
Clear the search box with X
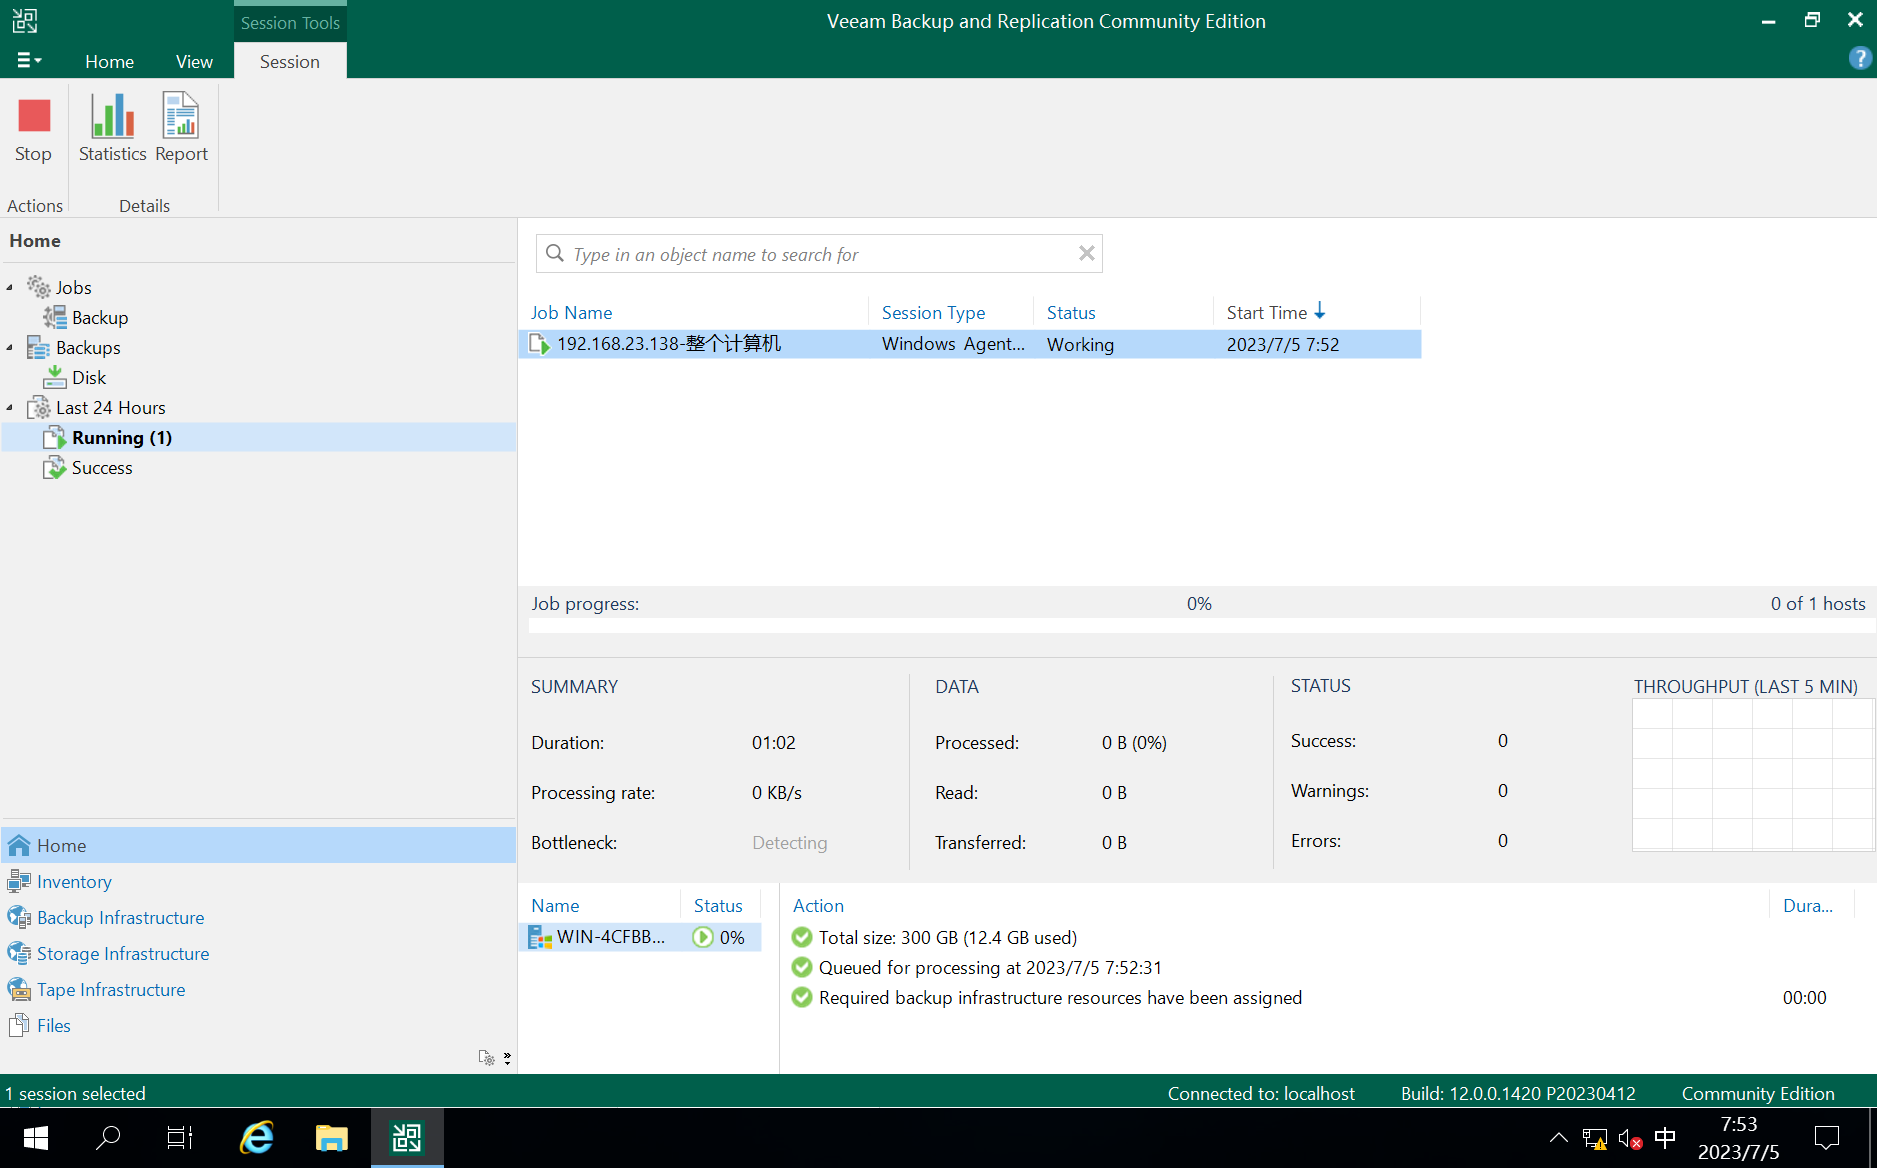point(1086,254)
